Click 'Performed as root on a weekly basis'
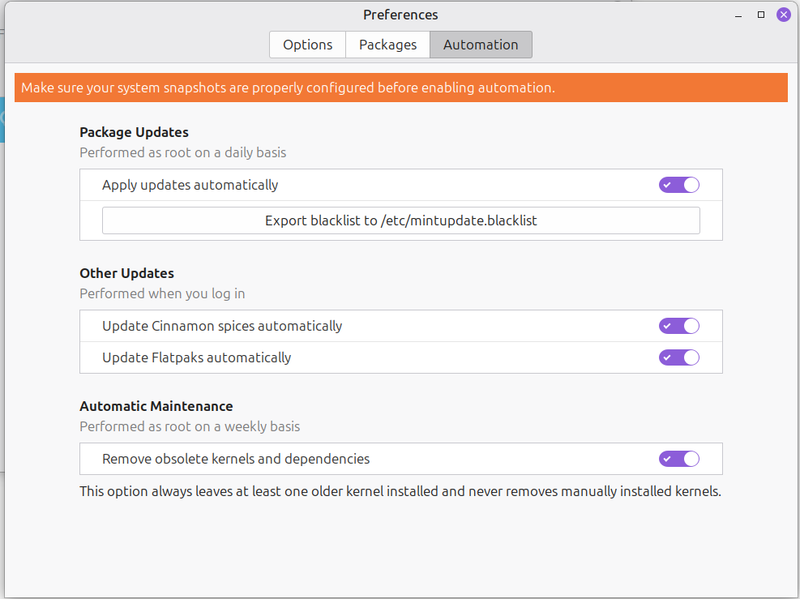This screenshot has width=800, height=599. (x=190, y=427)
